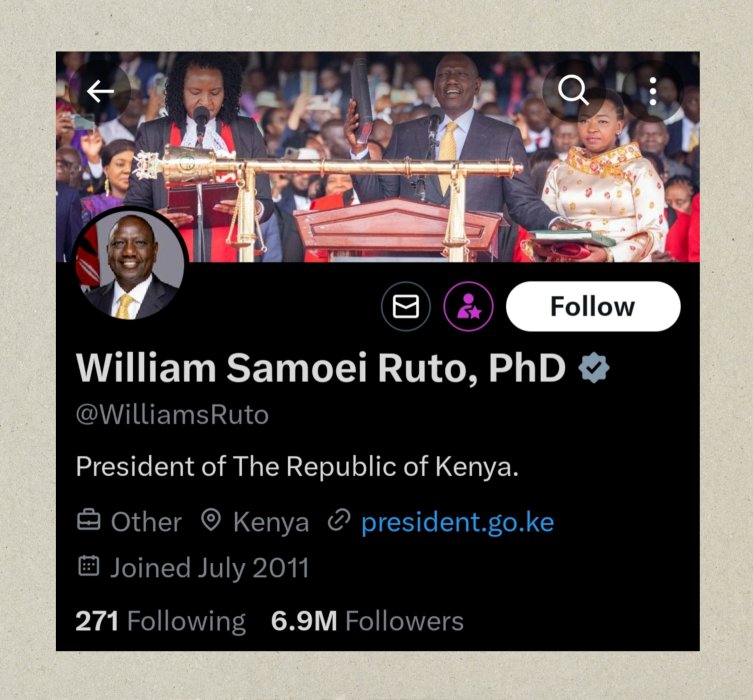Open the inauguration header banner image
Viewport: 753px width, 700px height.
(377, 157)
